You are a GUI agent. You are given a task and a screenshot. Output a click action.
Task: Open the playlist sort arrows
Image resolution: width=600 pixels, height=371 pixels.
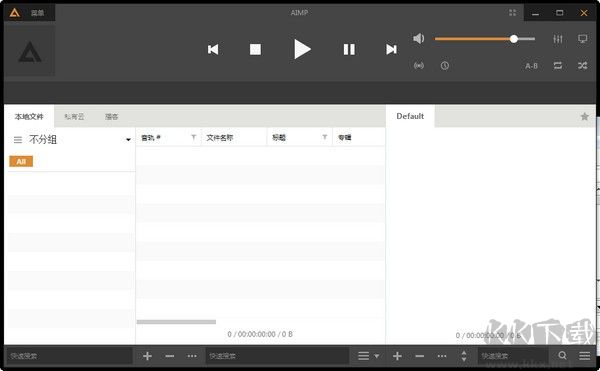click(x=464, y=356)
